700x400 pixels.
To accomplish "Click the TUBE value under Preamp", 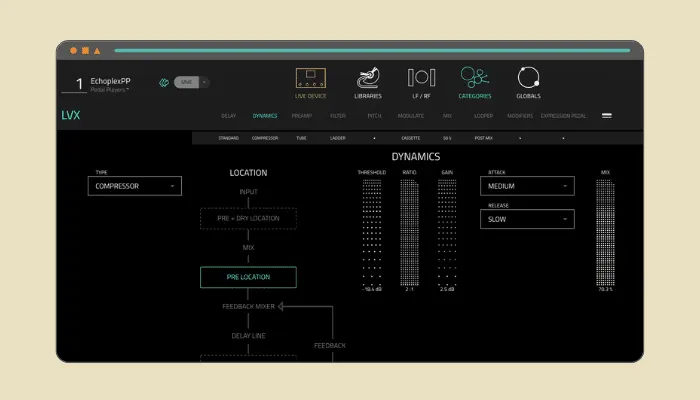I will (301, 138).
